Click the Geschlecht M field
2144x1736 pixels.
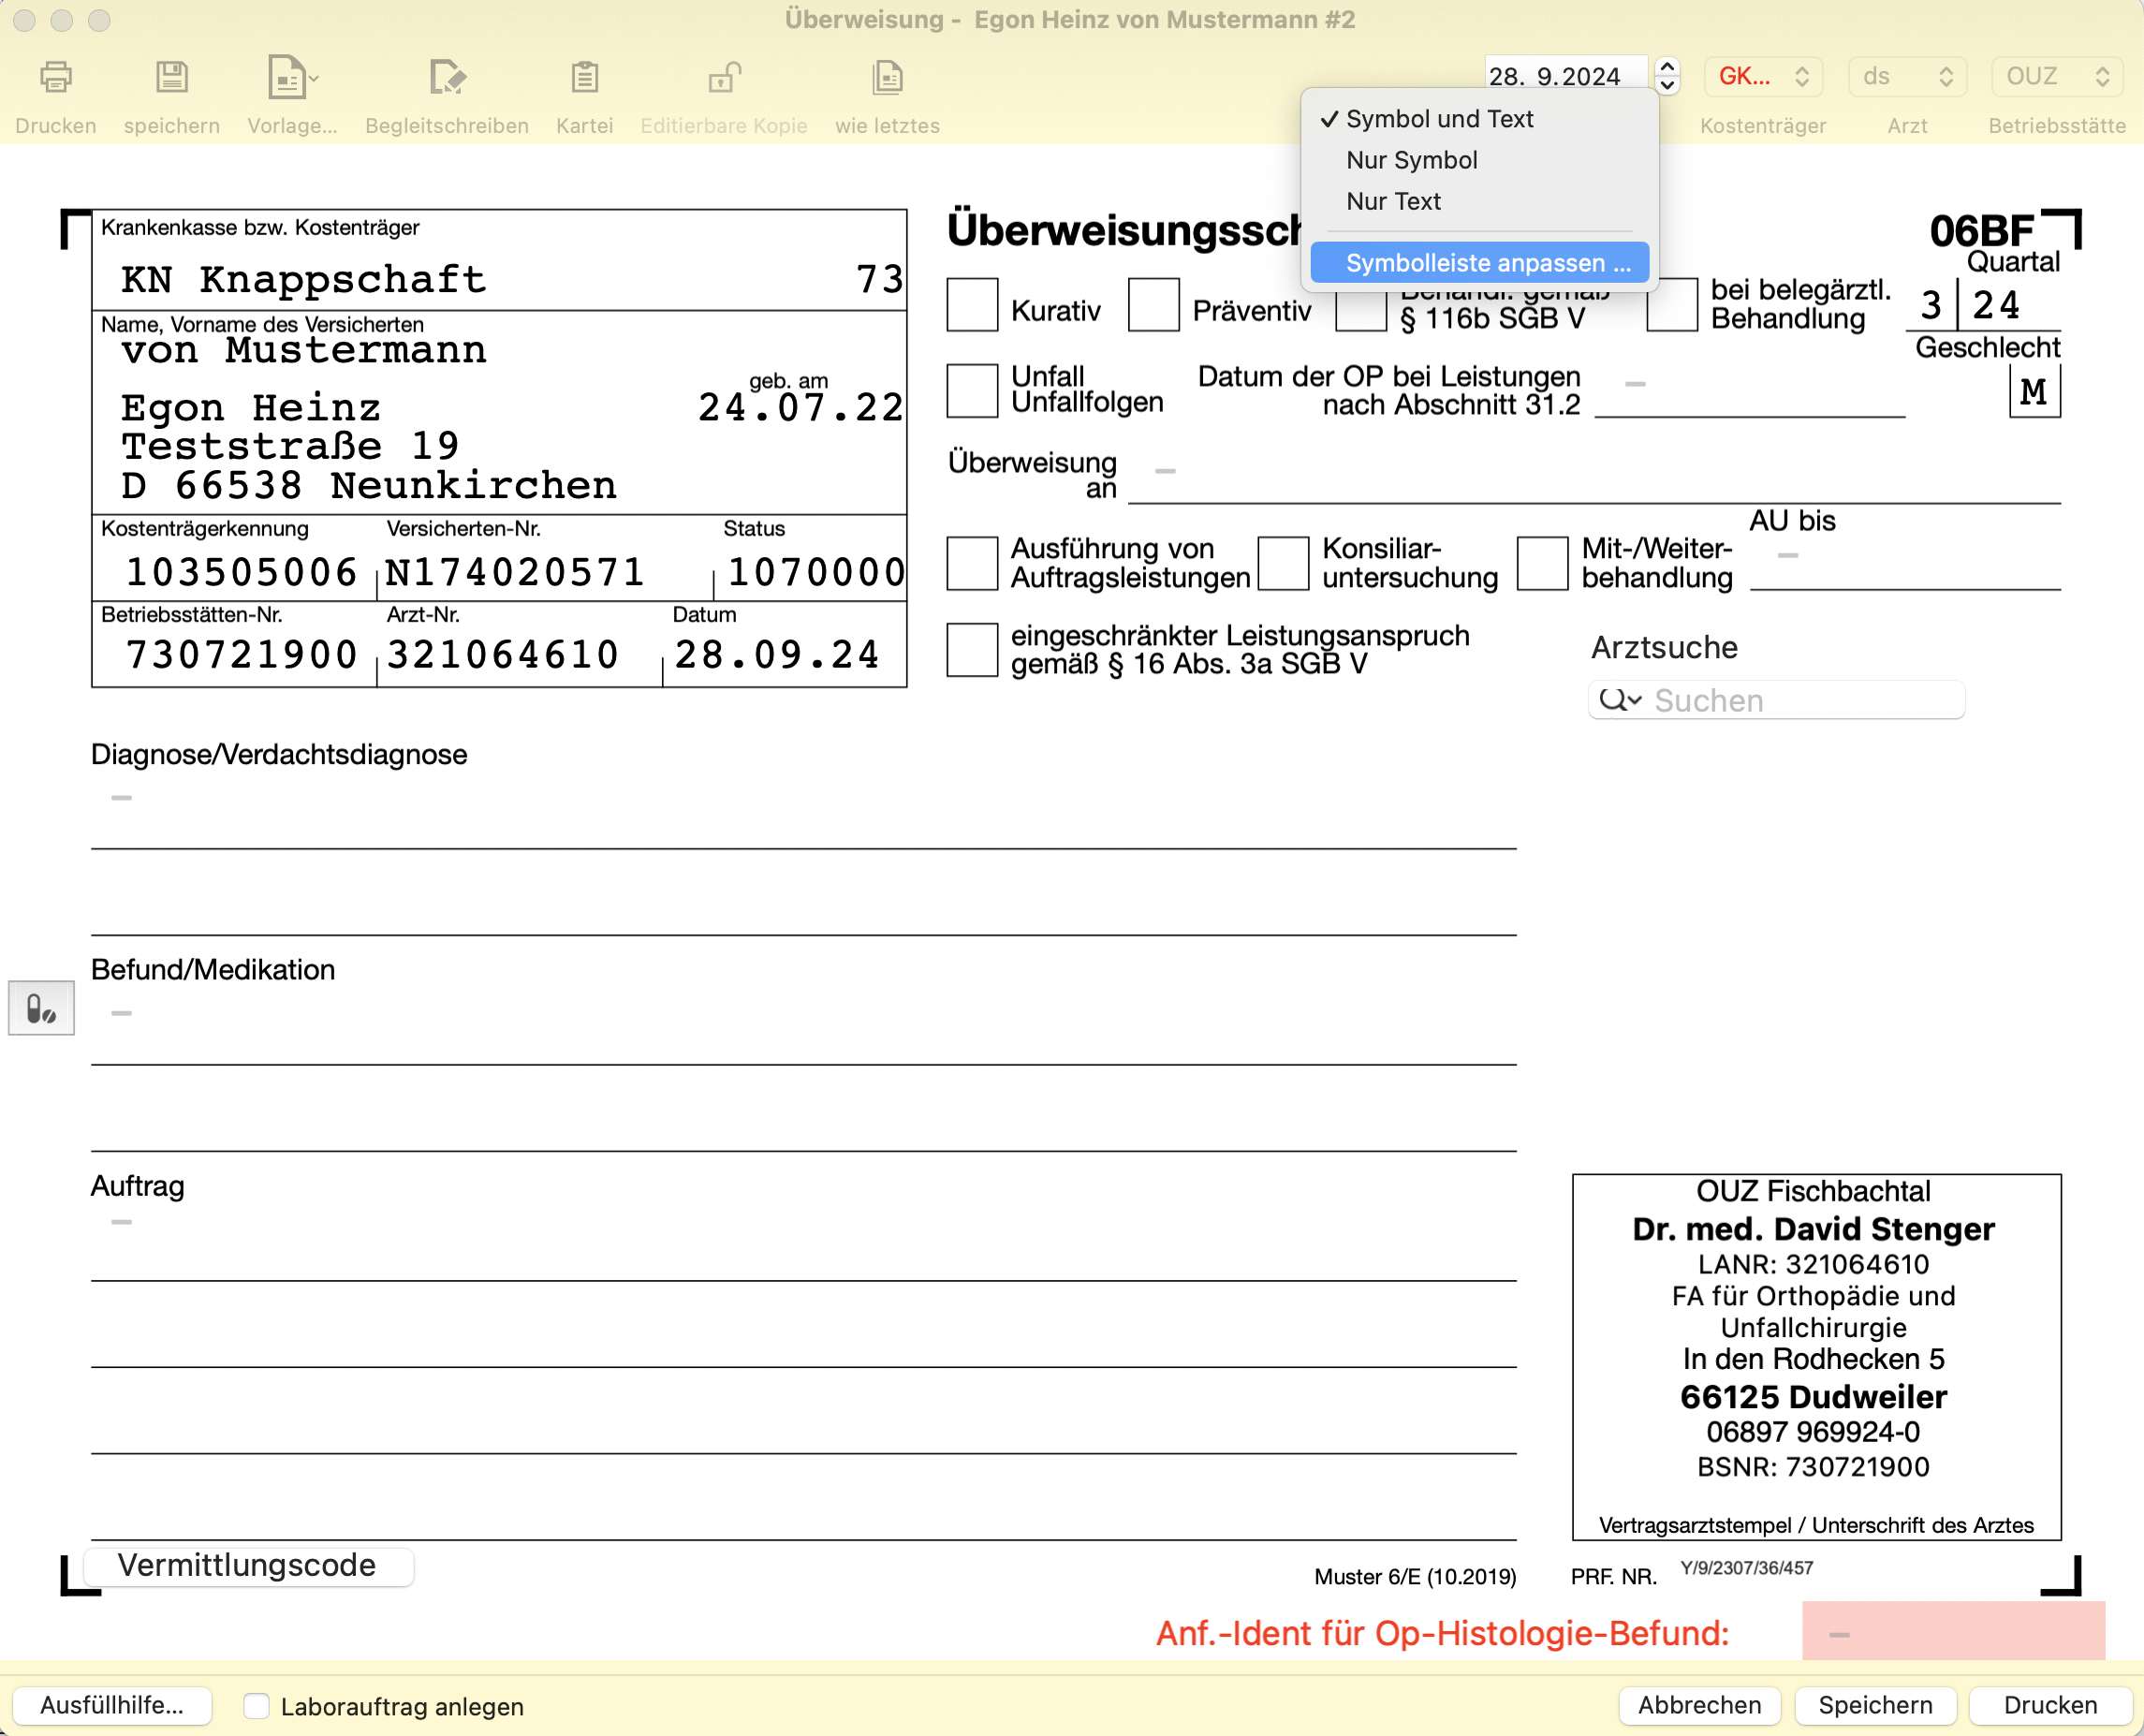[x=2034, y=391]
